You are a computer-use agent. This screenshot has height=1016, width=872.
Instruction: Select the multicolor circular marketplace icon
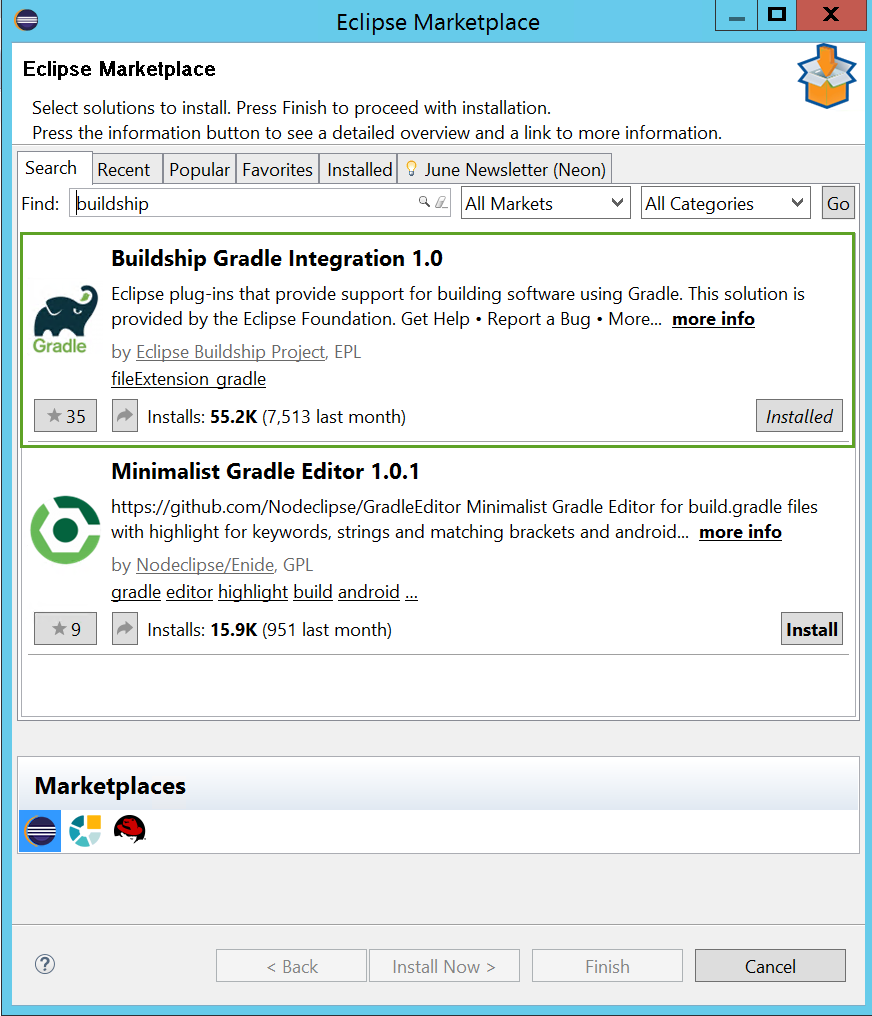tap(85, 831)
